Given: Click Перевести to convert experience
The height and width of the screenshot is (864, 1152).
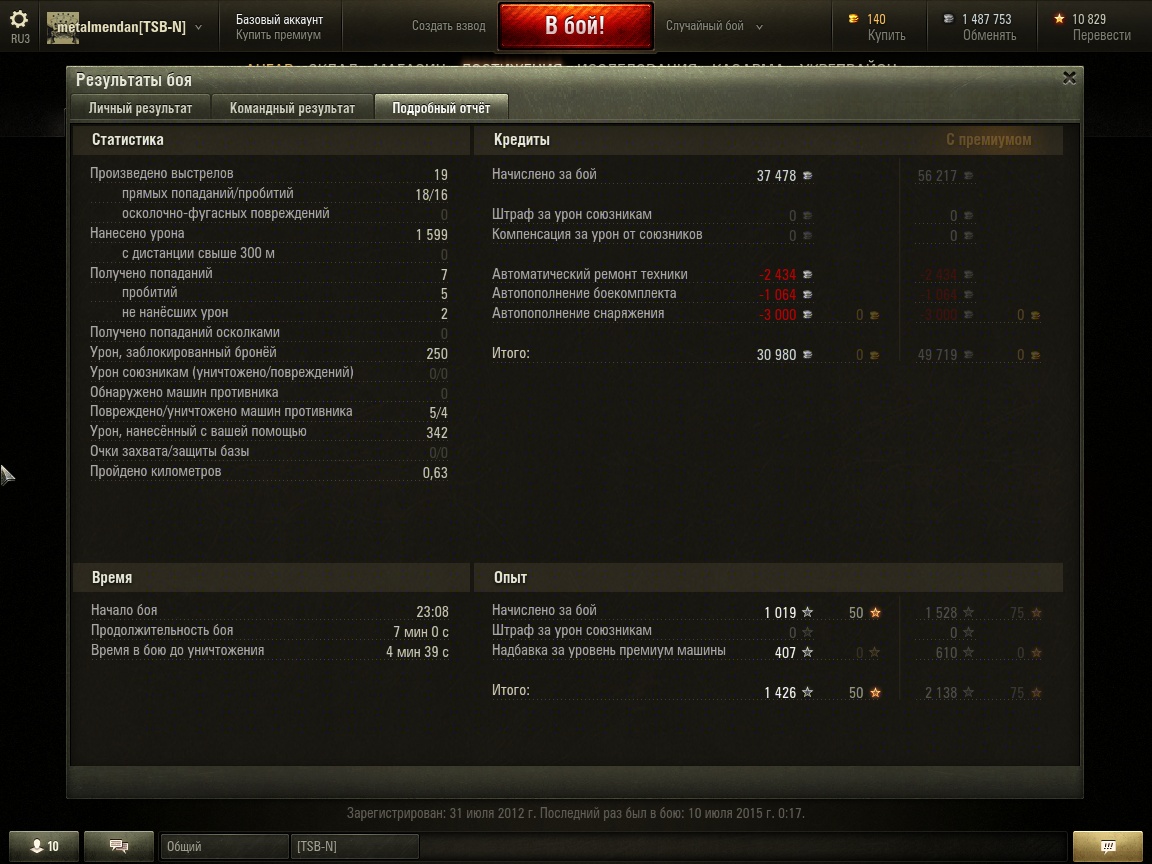Looking at the screenshot, I should [x=1101, y=35].
